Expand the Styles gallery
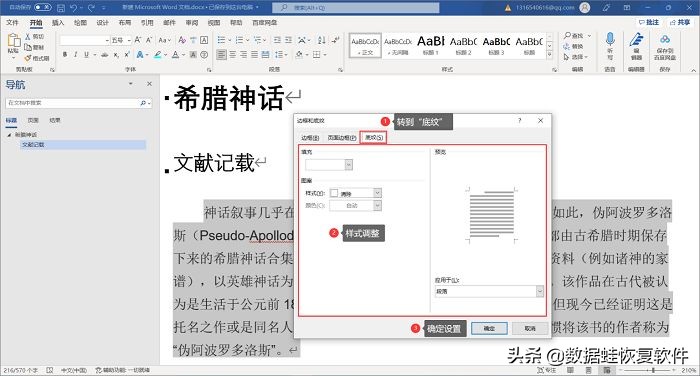 pos(550,55)
